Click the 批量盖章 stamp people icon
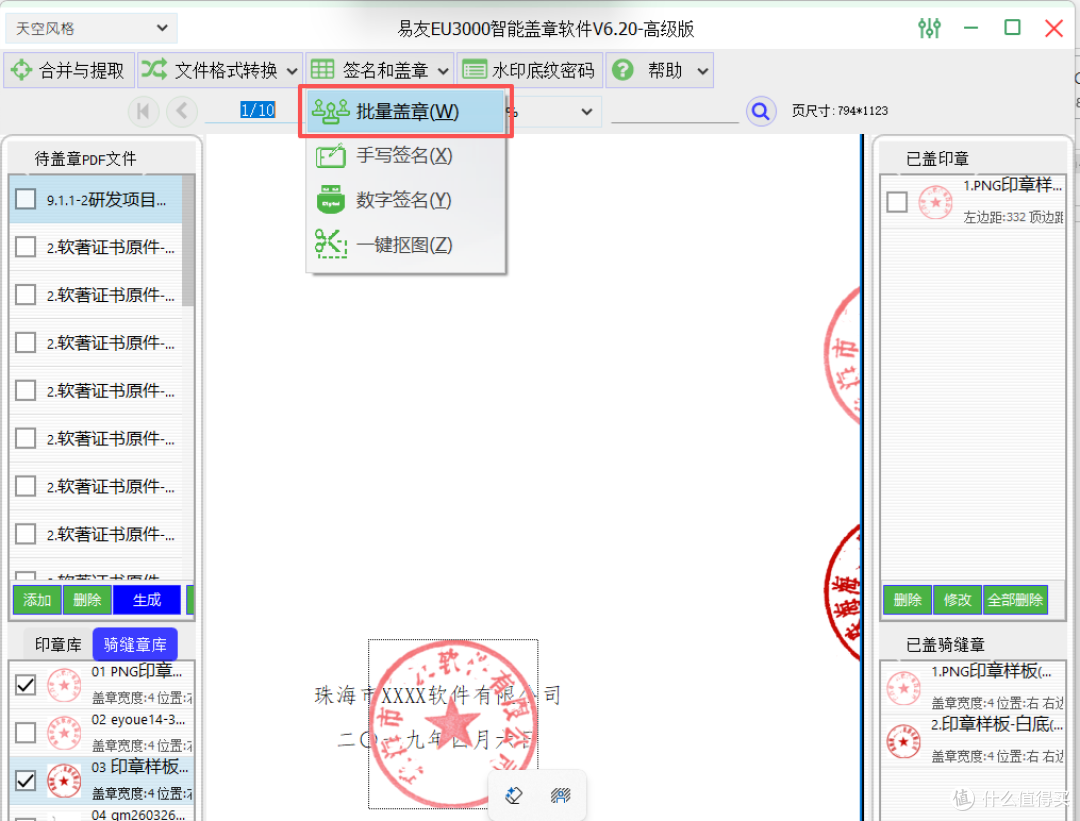 (331, 111)
